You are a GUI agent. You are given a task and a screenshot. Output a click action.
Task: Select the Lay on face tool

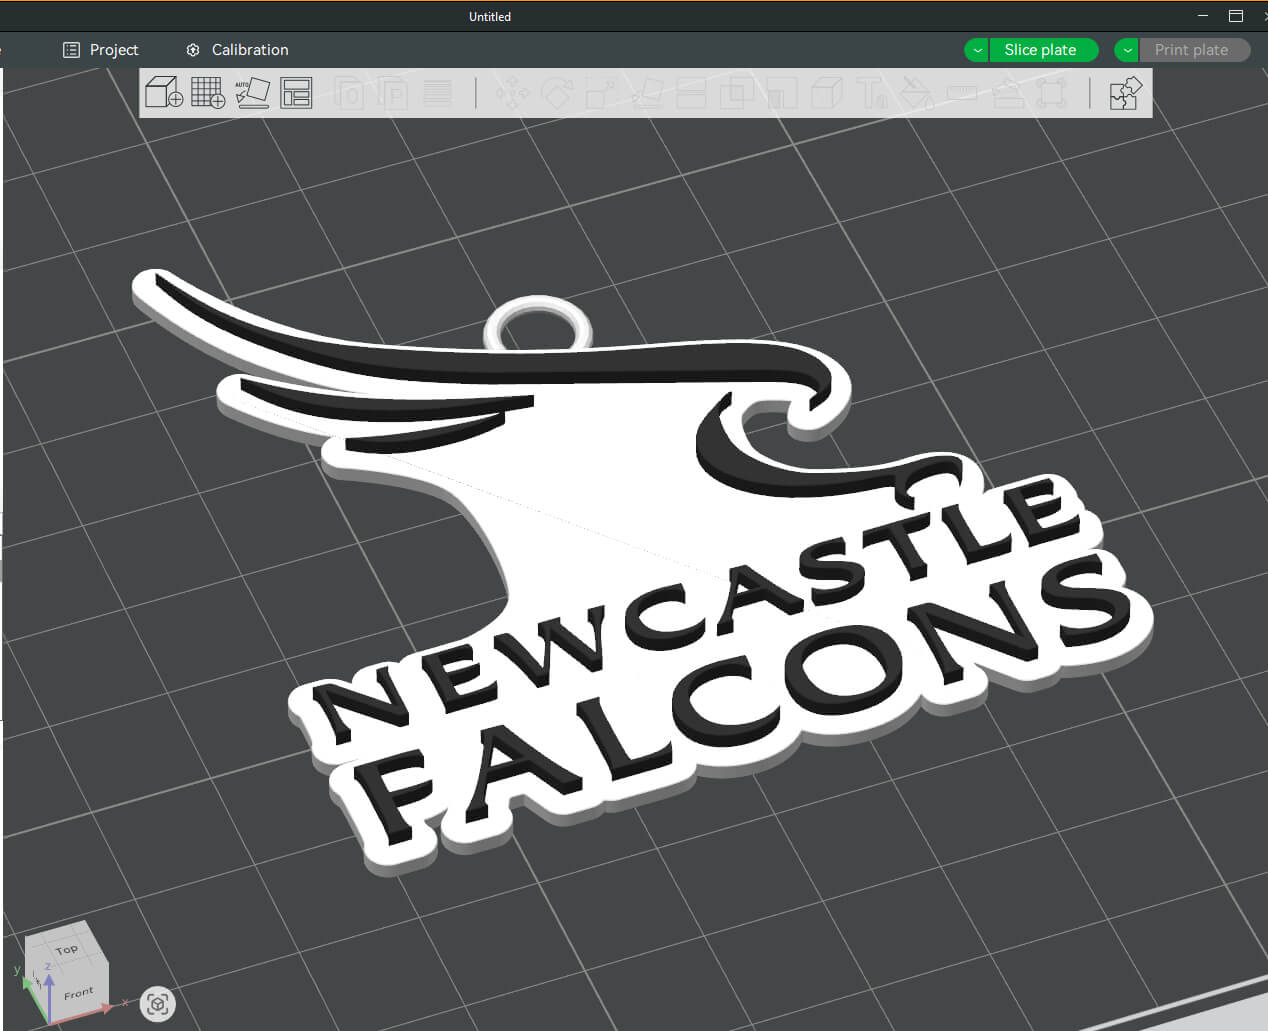pyautogui.click(x=647, y=93)
